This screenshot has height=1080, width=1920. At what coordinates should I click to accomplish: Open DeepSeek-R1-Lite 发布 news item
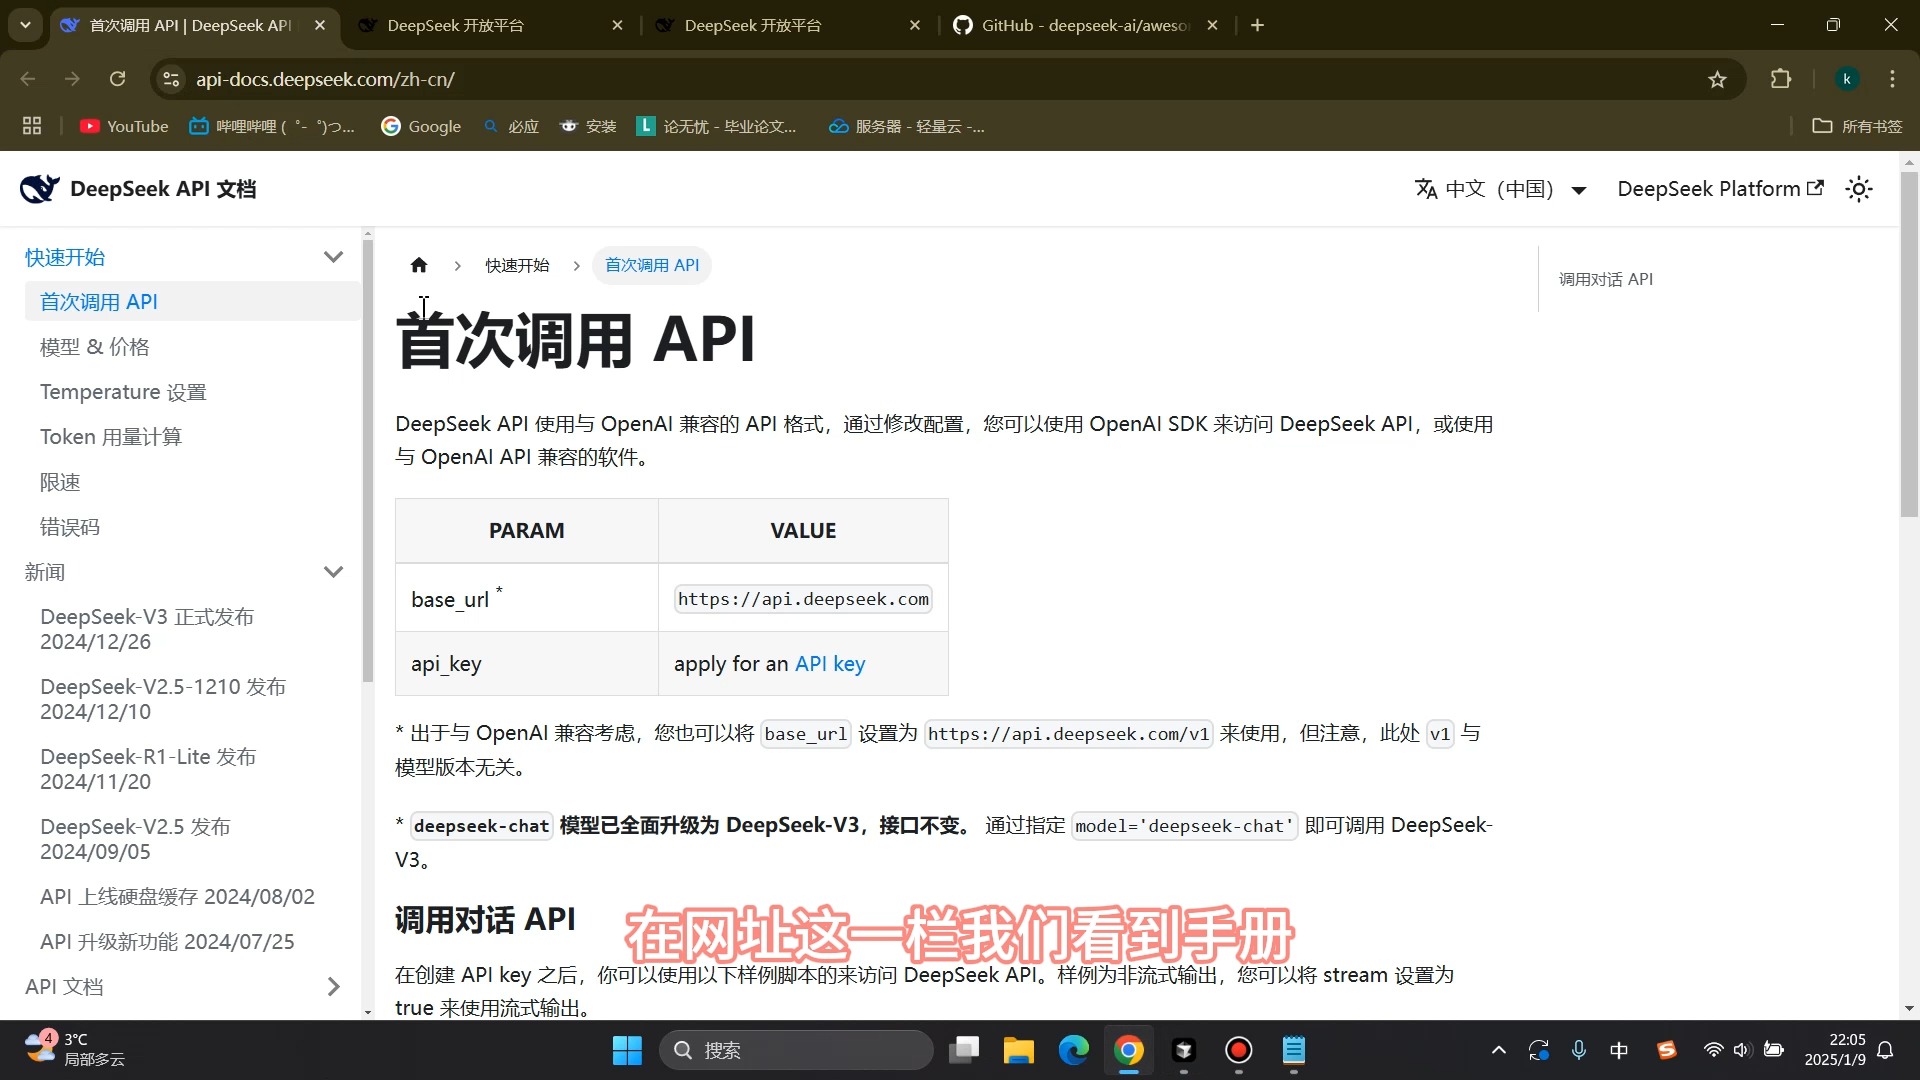148,769
